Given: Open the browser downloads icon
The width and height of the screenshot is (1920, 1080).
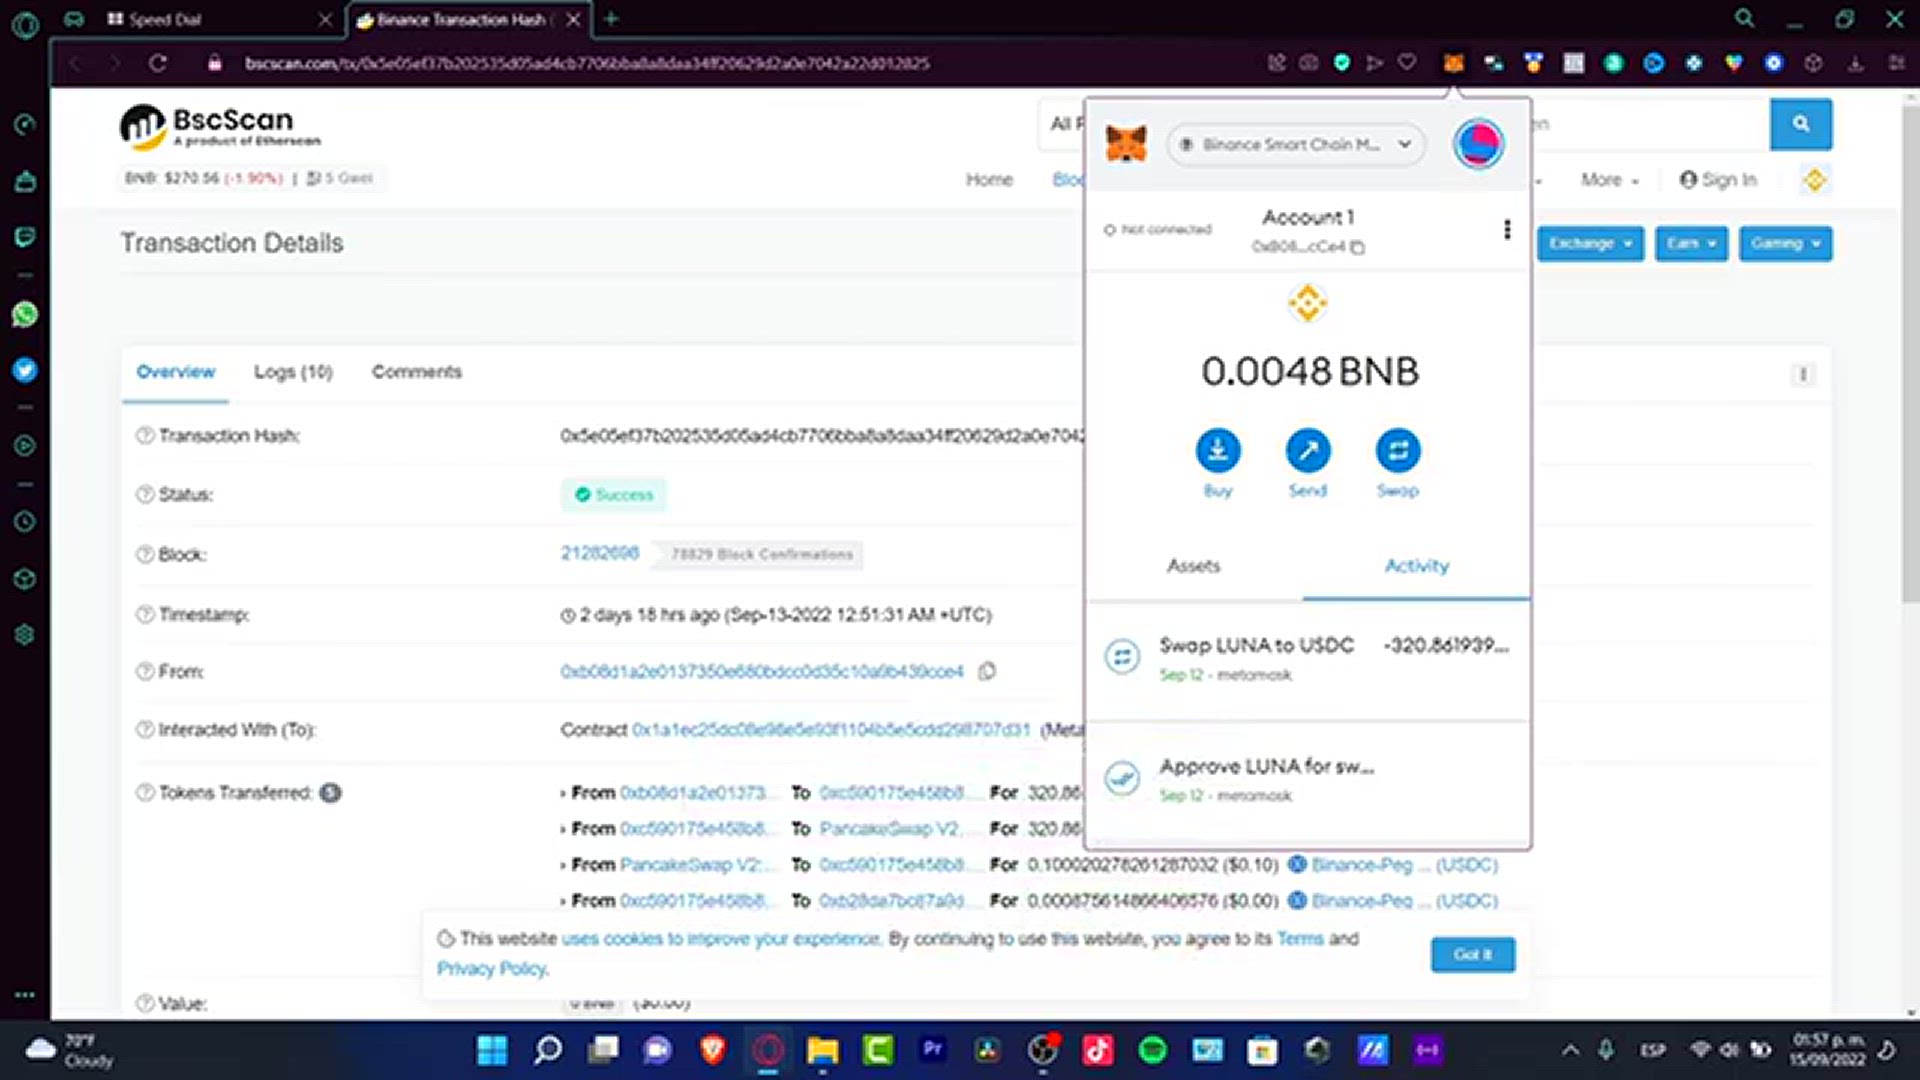Looking at the screenshot, I should (x=1855, y=63).
